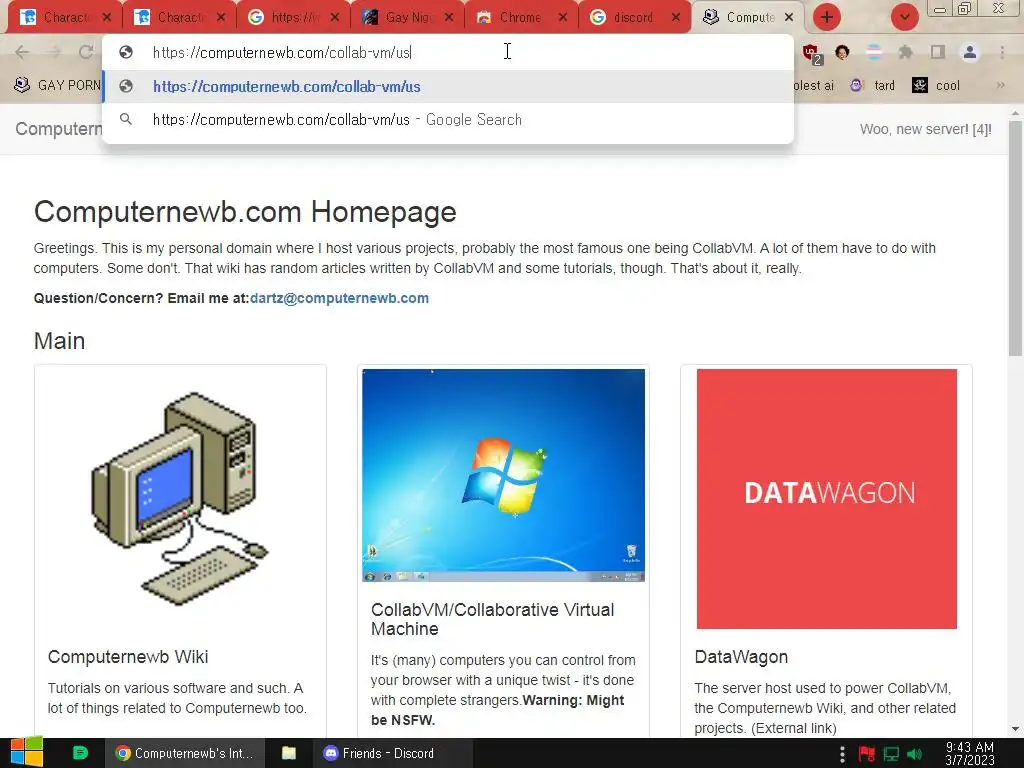Click the retro computer illustration
This screenshot has width=1024, height=768.
180,498
